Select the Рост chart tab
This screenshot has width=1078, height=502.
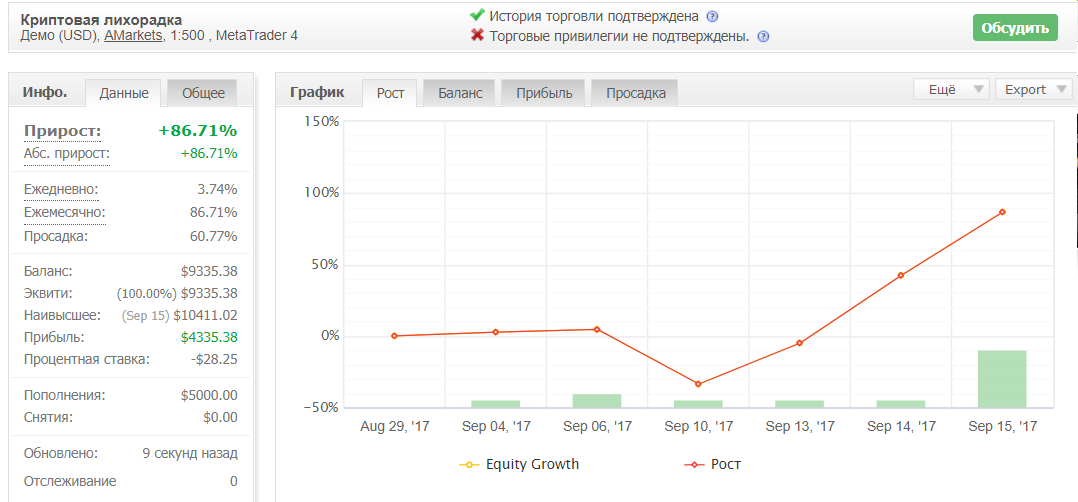coord(390,93)
